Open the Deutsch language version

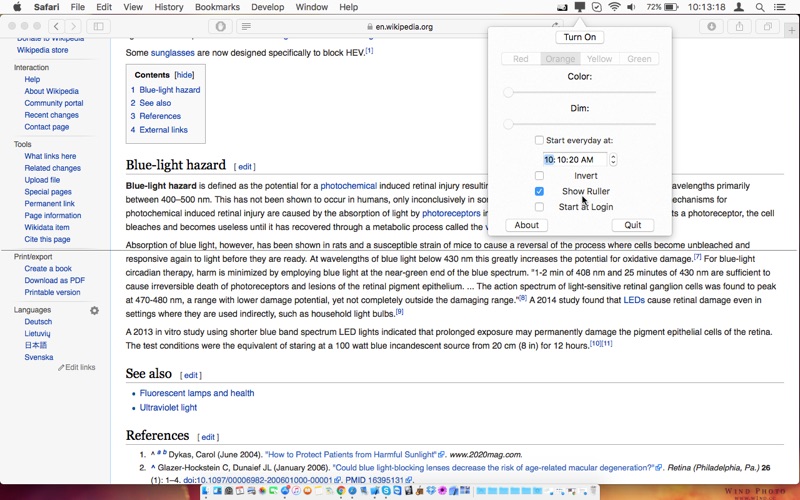(38, 321)
